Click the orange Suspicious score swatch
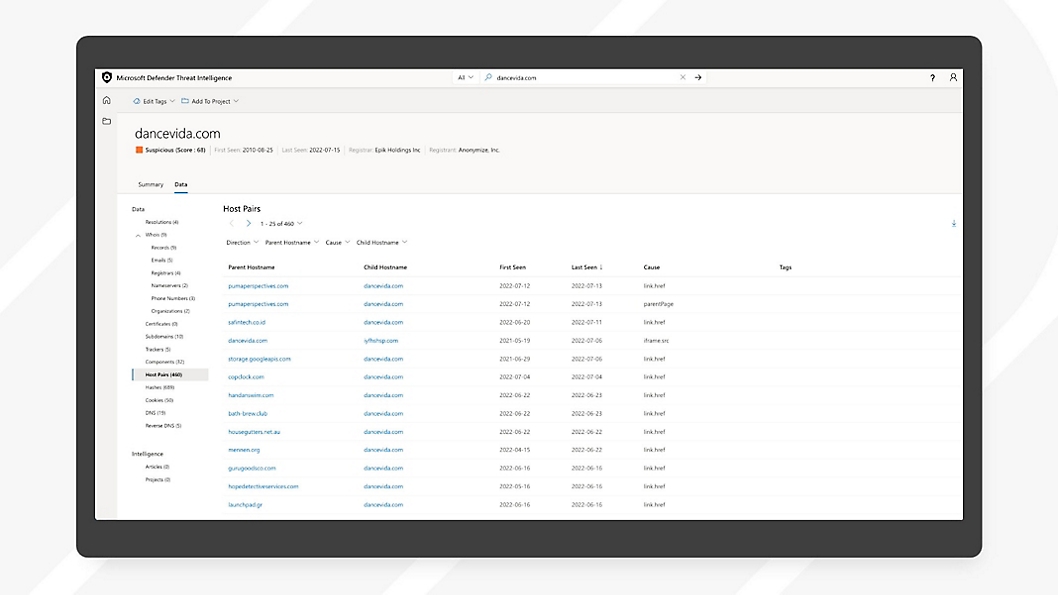The width and height of the screenshot is (1058, 595). [x=140, y=150]
